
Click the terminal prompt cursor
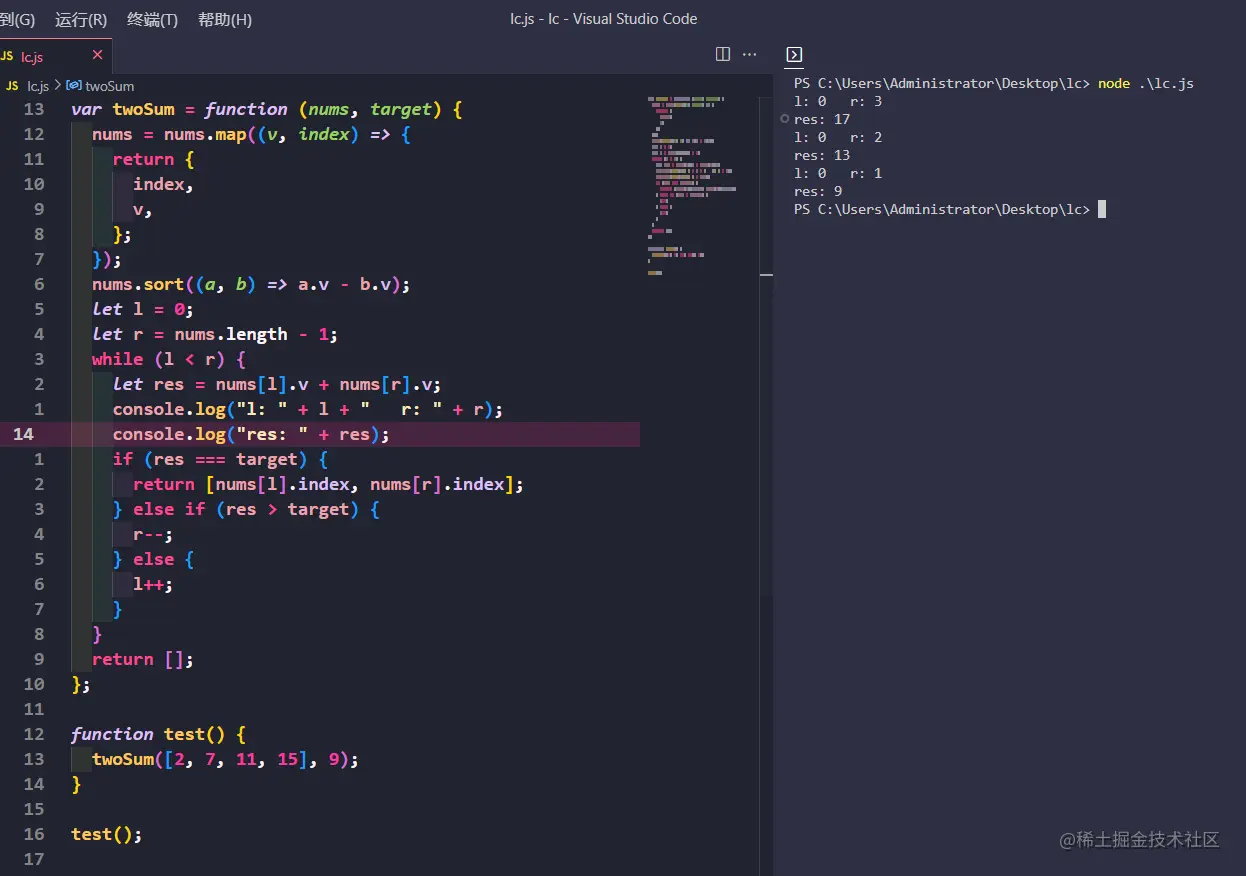1102,209
